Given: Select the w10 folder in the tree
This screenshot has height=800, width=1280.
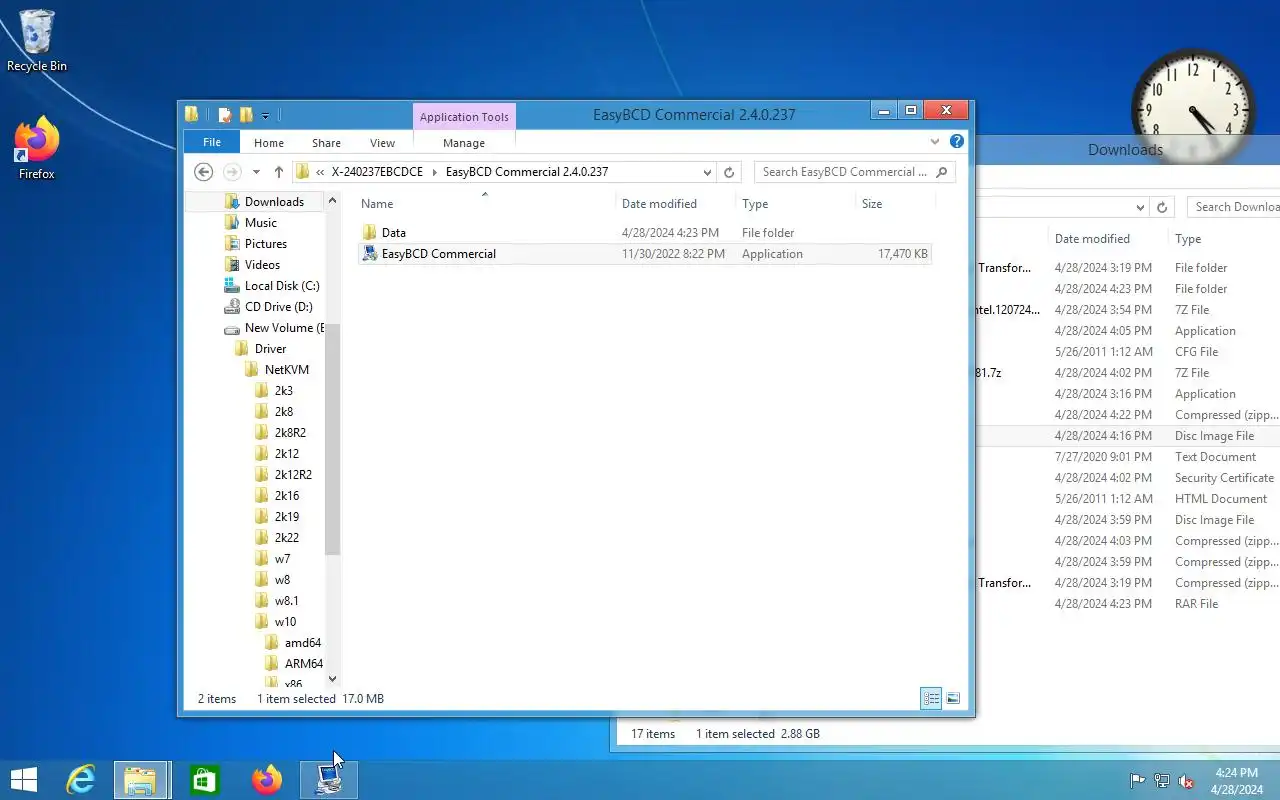Looking at the screenshot, I should [285, 622].
